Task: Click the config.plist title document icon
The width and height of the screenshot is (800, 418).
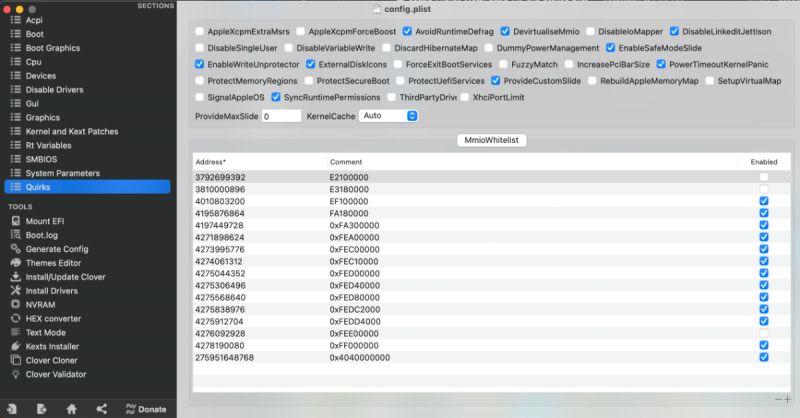Action: click(x=377, y=9)
